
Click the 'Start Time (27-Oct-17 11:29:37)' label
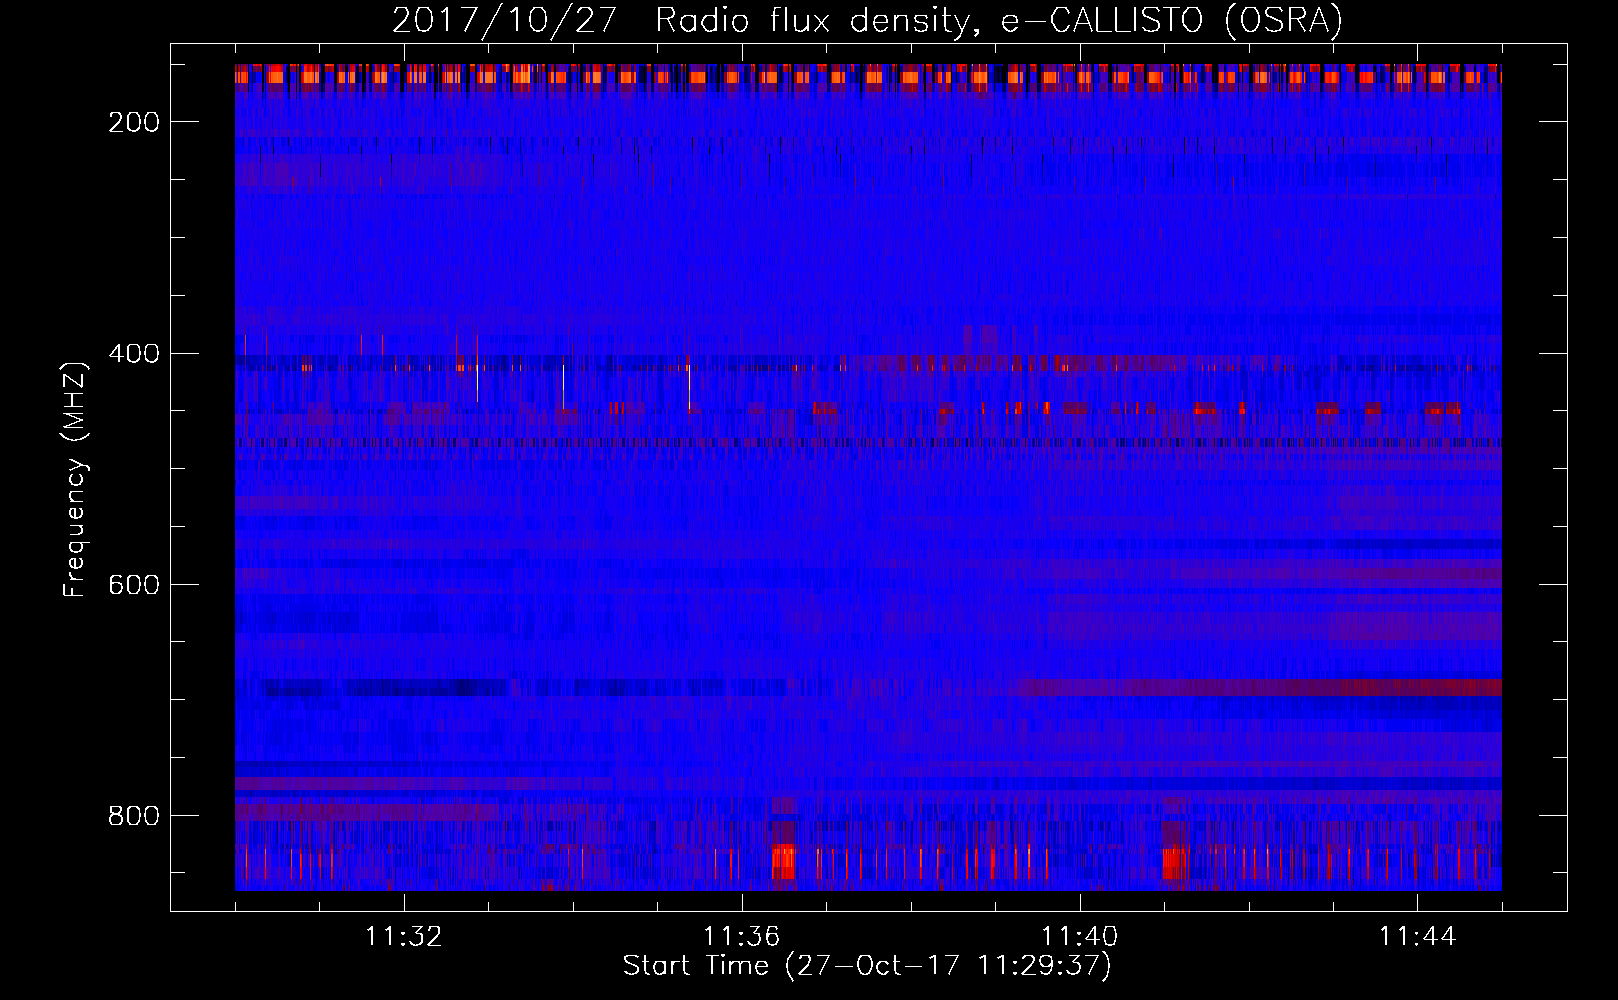point(867,966)
